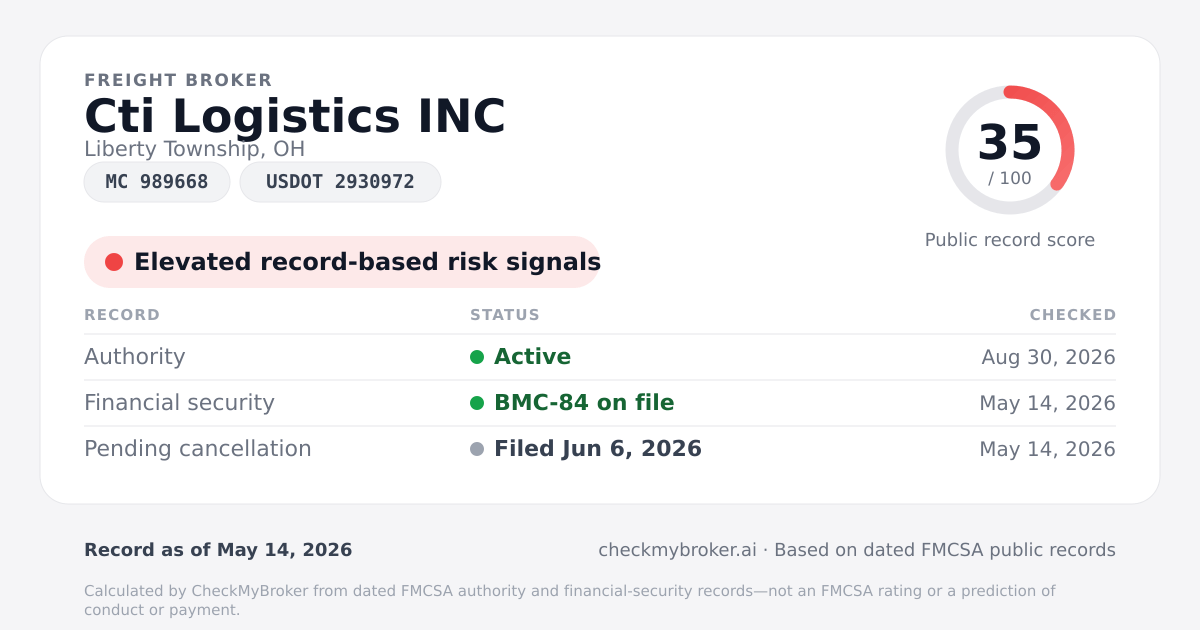The width and height of the screenshot is (1200, 630).
Task: Select the Authority record row
Action: tap(600, 357)
